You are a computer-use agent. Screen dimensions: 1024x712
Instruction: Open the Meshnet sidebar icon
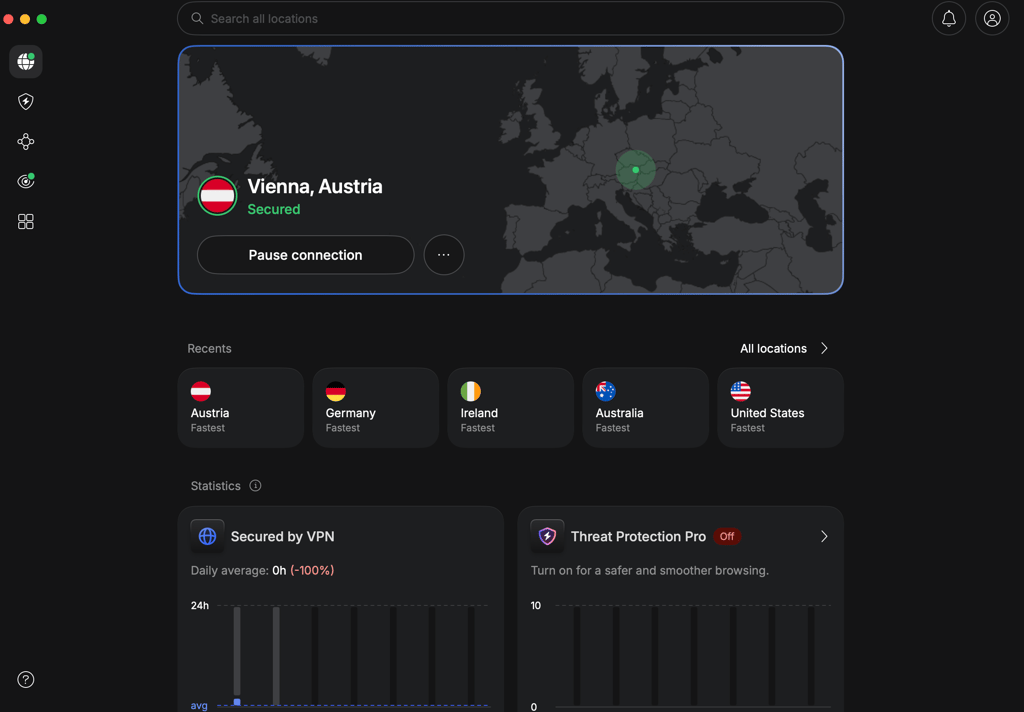coord(25,142)
